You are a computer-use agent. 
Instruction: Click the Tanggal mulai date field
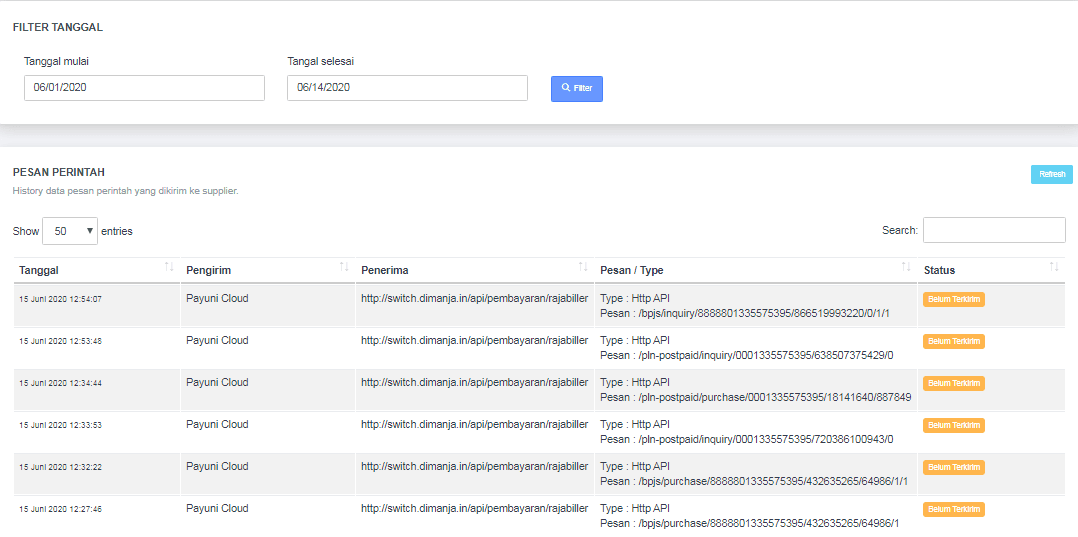point(144,88)
